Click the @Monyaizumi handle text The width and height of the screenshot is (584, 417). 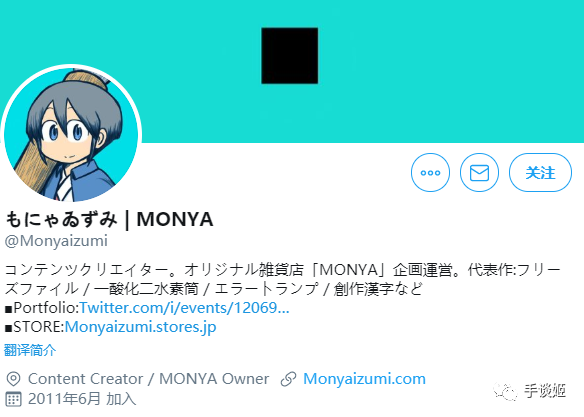coord(56,241)
